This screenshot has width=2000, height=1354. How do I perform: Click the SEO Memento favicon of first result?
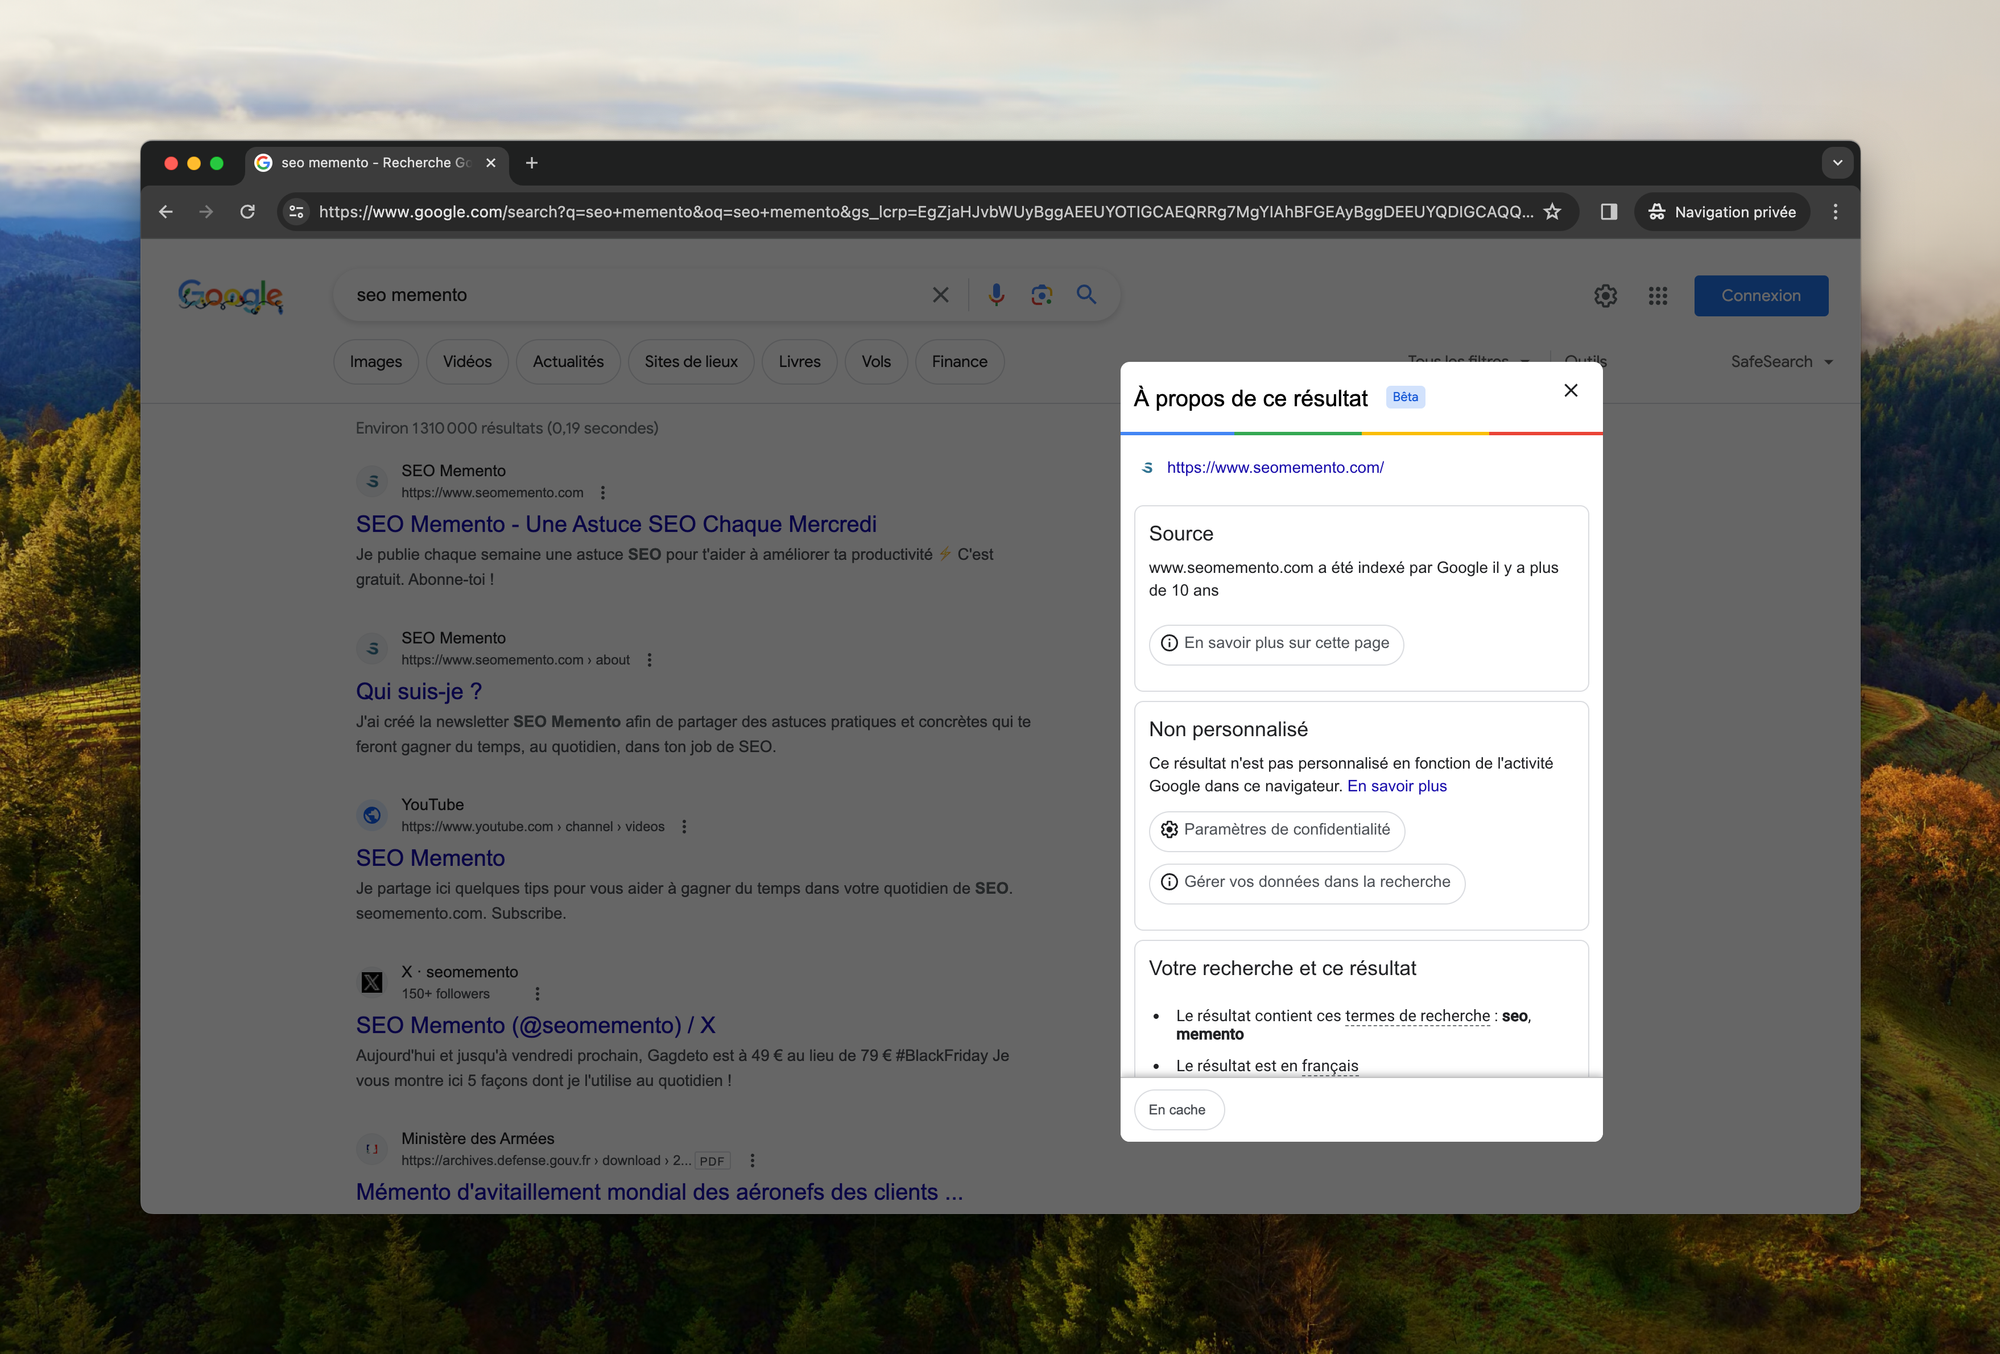(x=372, y=482)
